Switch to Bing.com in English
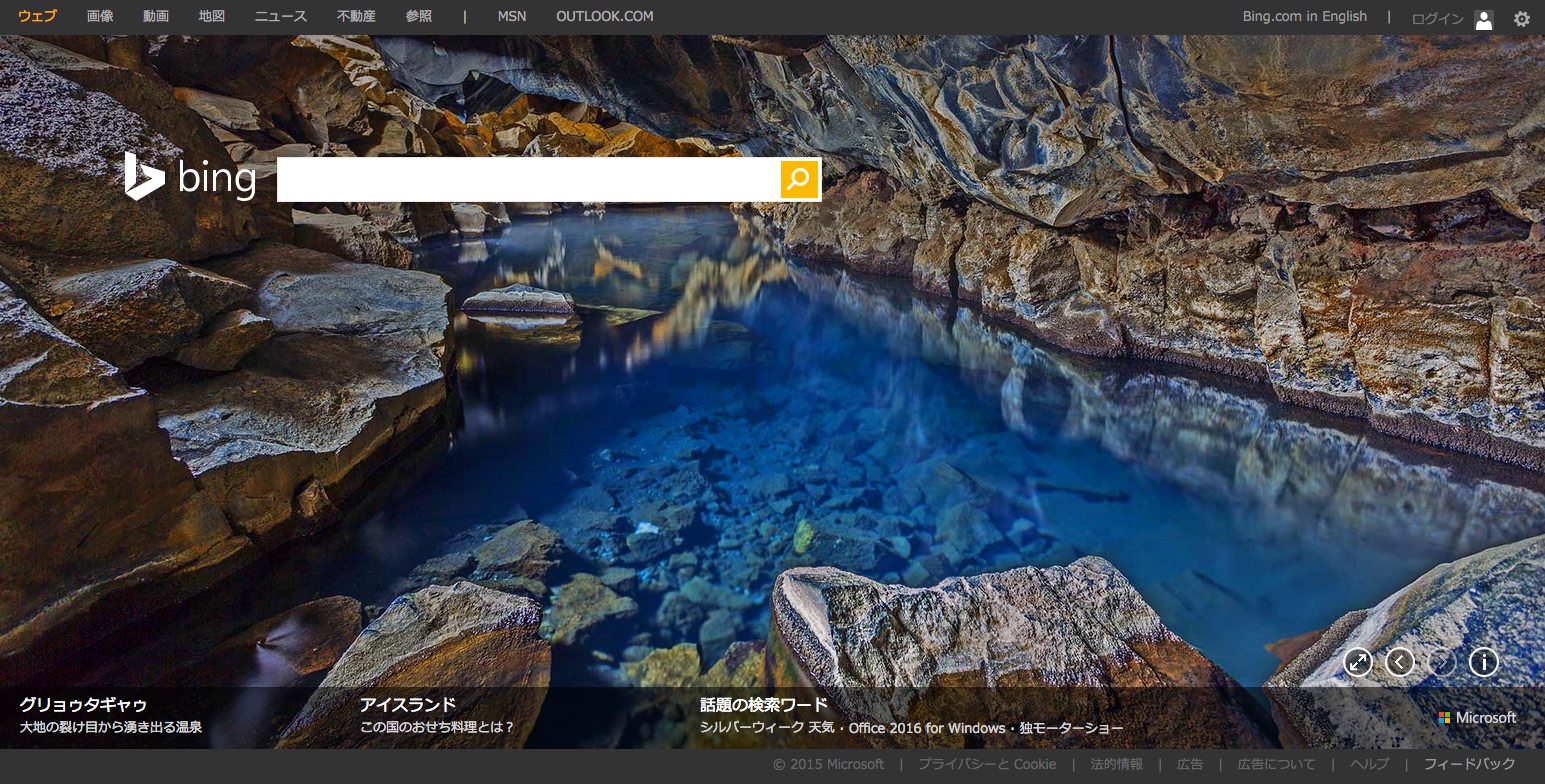1545x784 pixels. point(1304,16)
